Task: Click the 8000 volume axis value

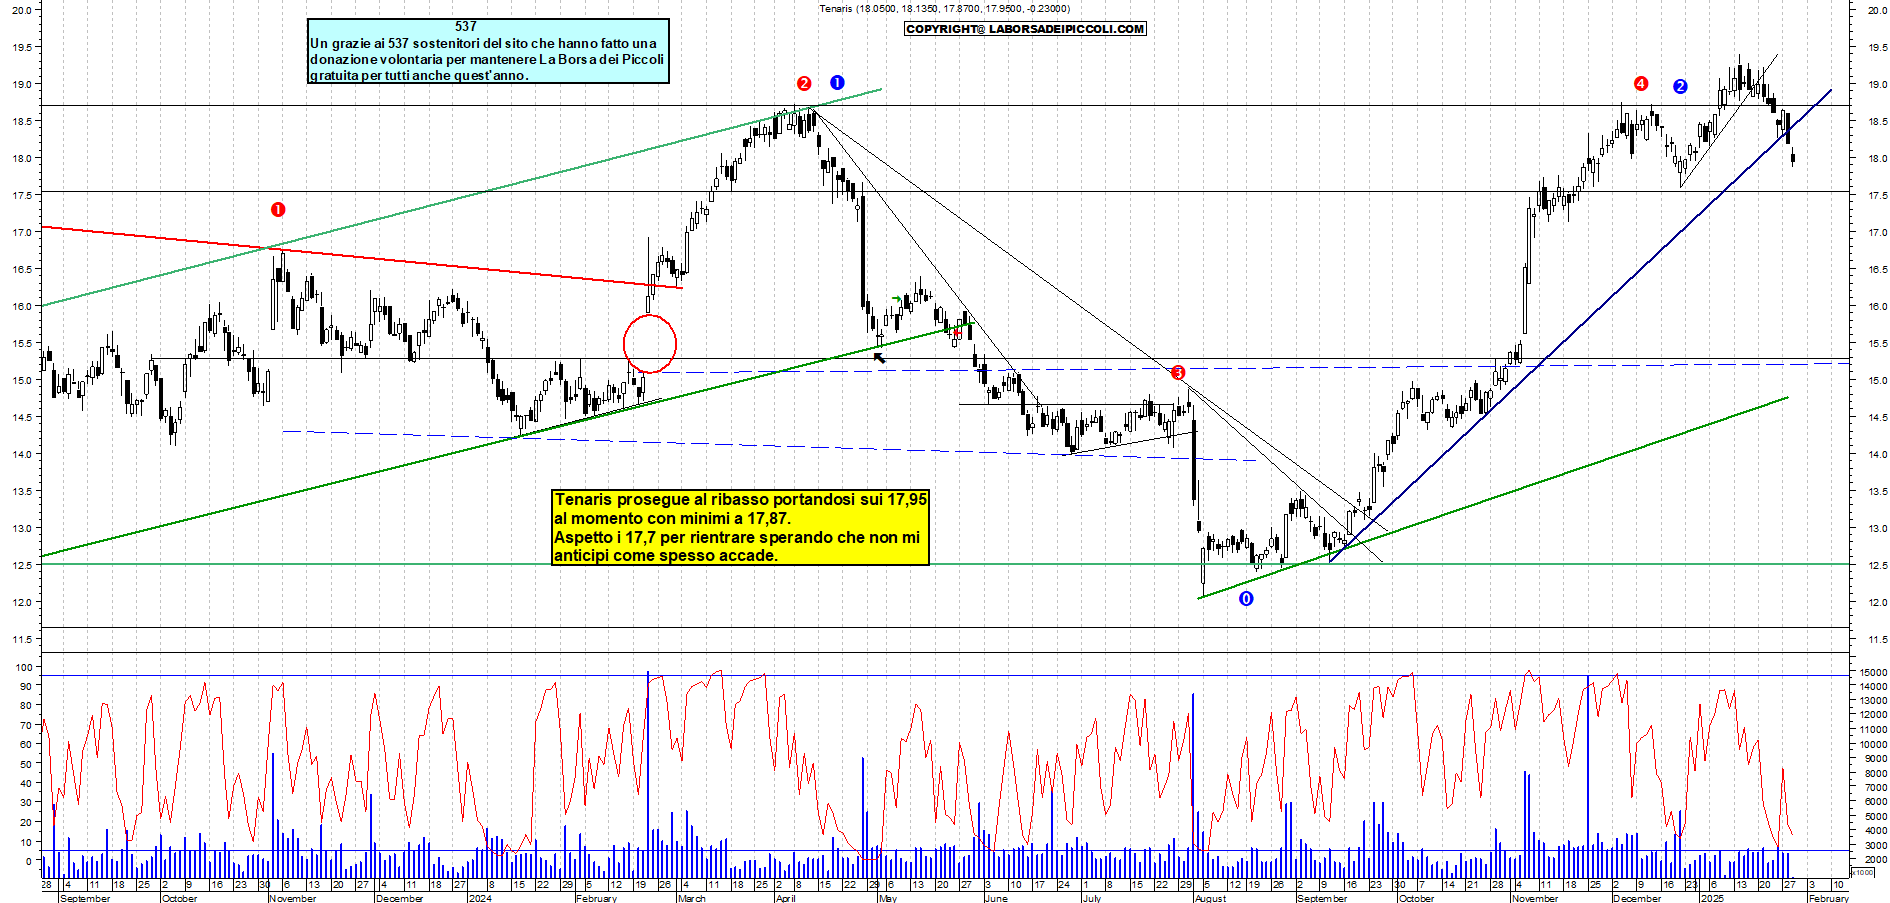Action: [1875, 773]
